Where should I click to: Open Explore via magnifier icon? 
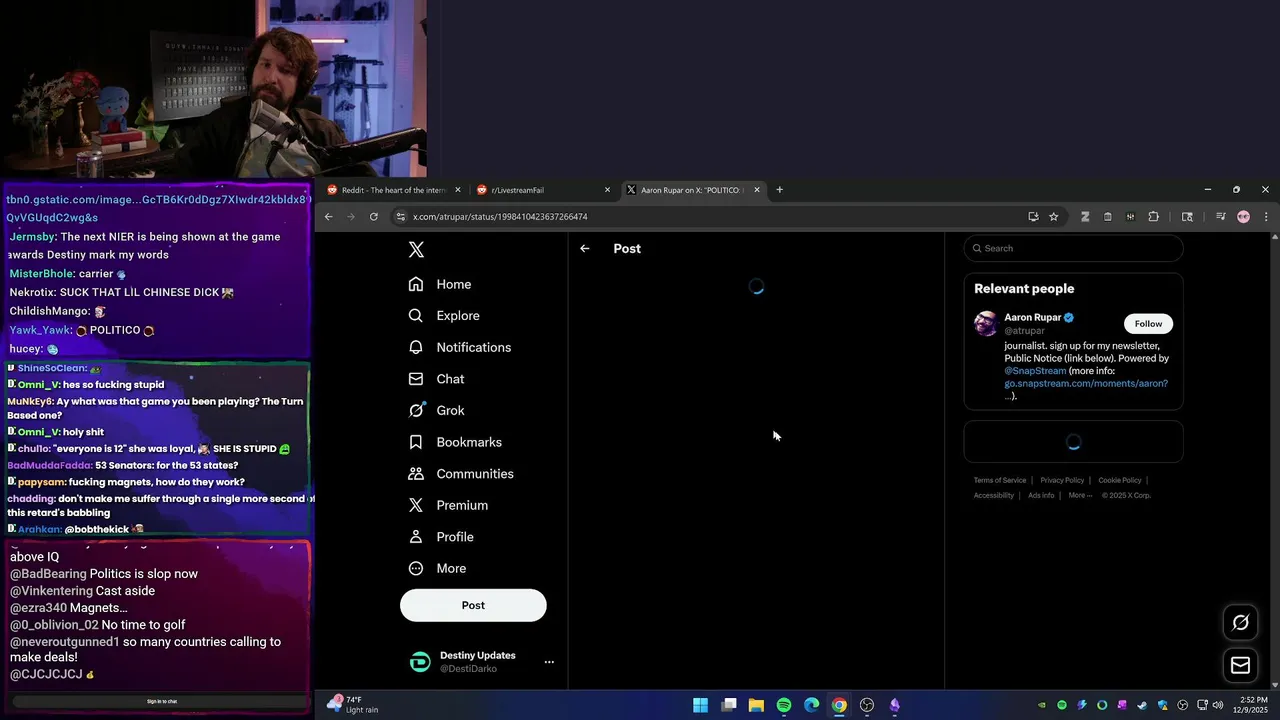[x=416, y=316]
